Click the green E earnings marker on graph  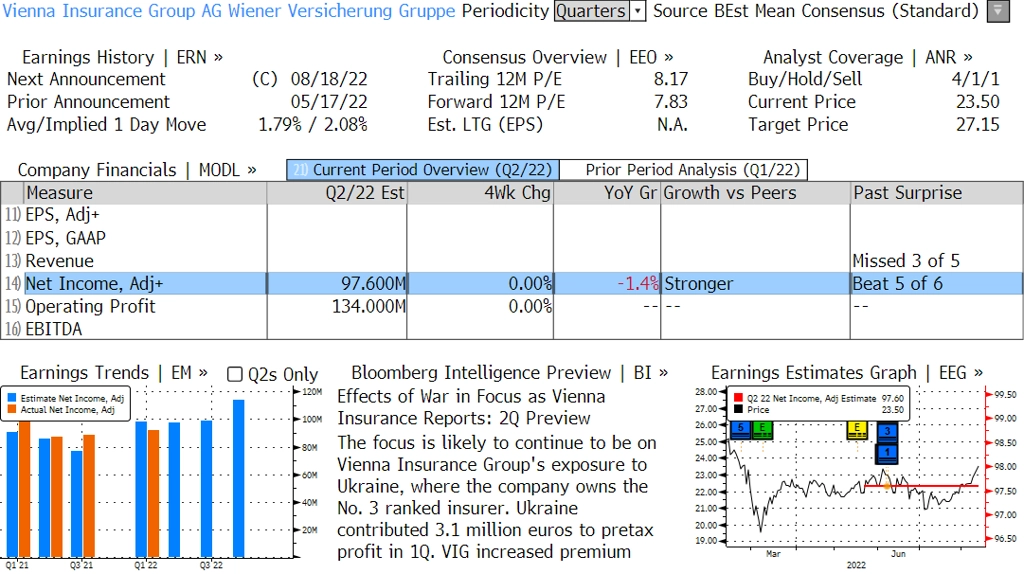pyautogui.click(x=762, y=429)
